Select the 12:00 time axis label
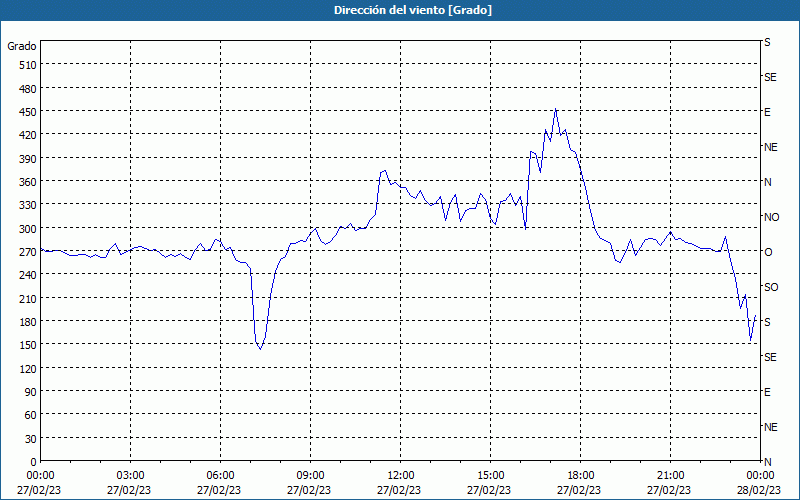The width and height of the screenshot is (800, 500). point(401,476)
